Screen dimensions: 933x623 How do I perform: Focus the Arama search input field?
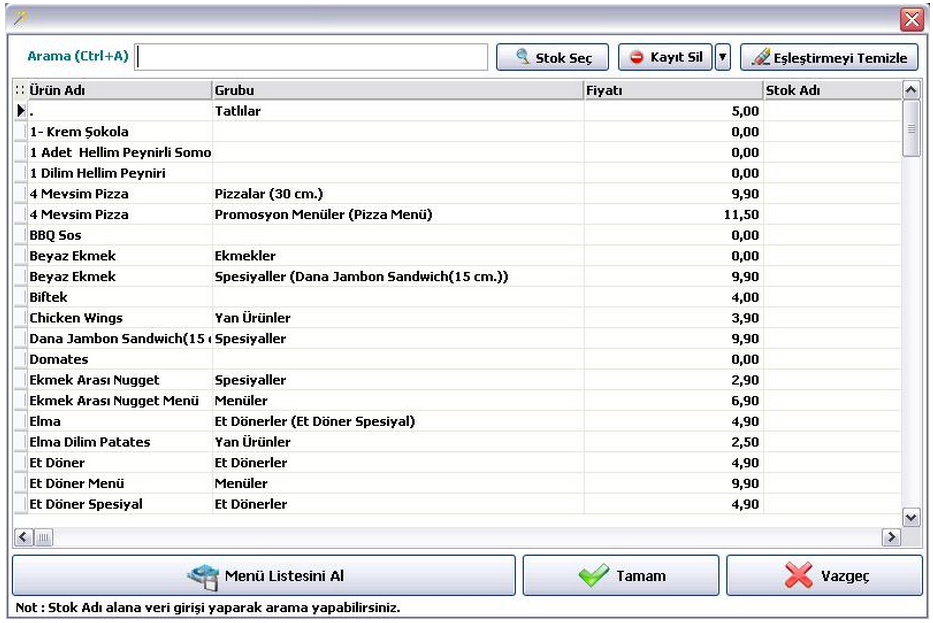pos(311,57)
